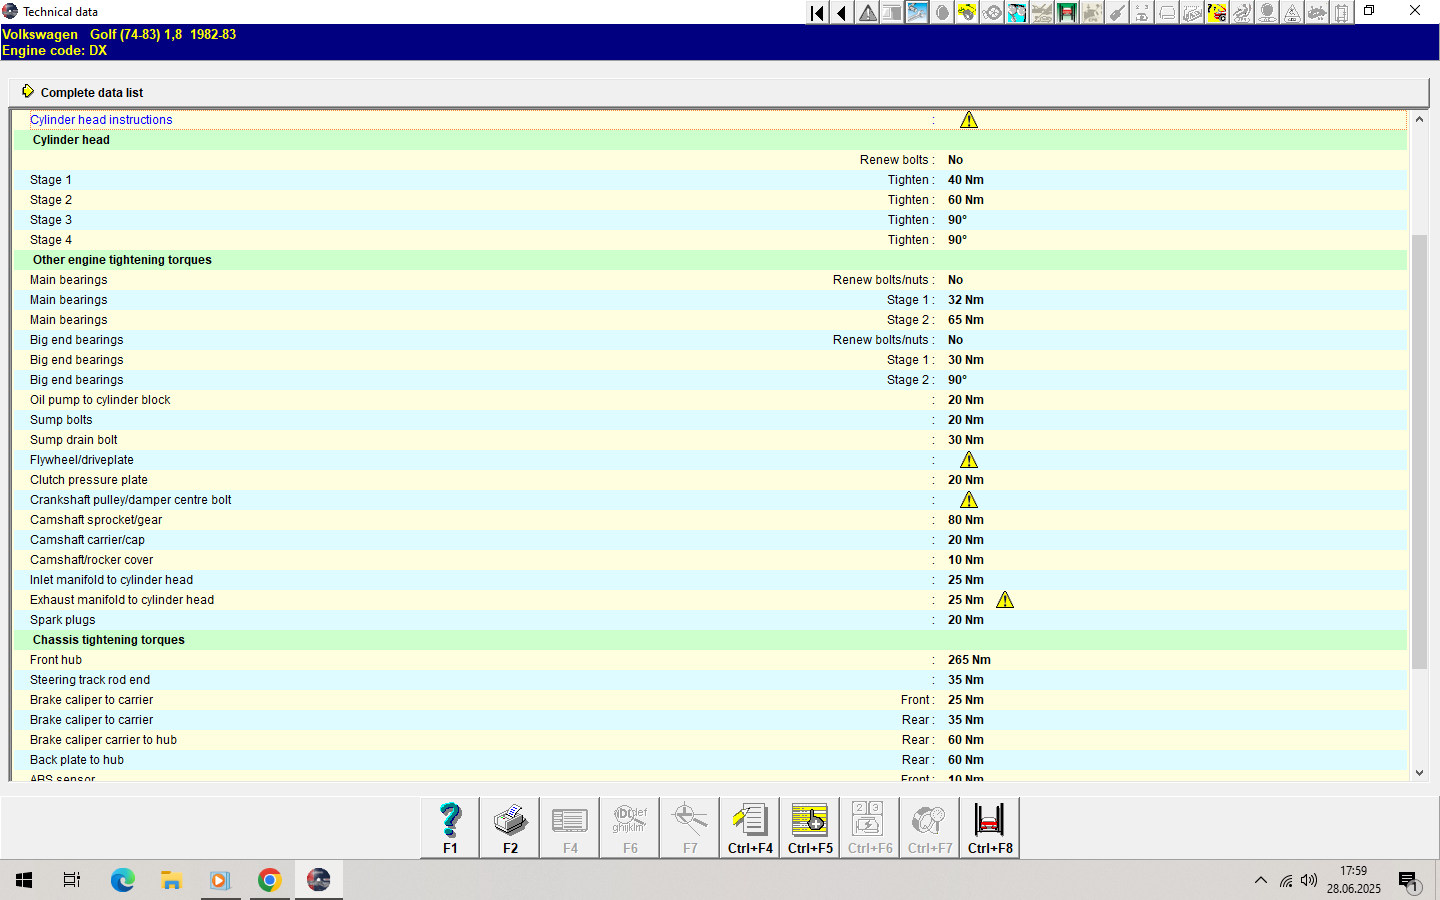Image resolution: width=1440 pixels, height=900 pixels.
Task: Open the Cylinder head instructions link
Action: (101, 120)
